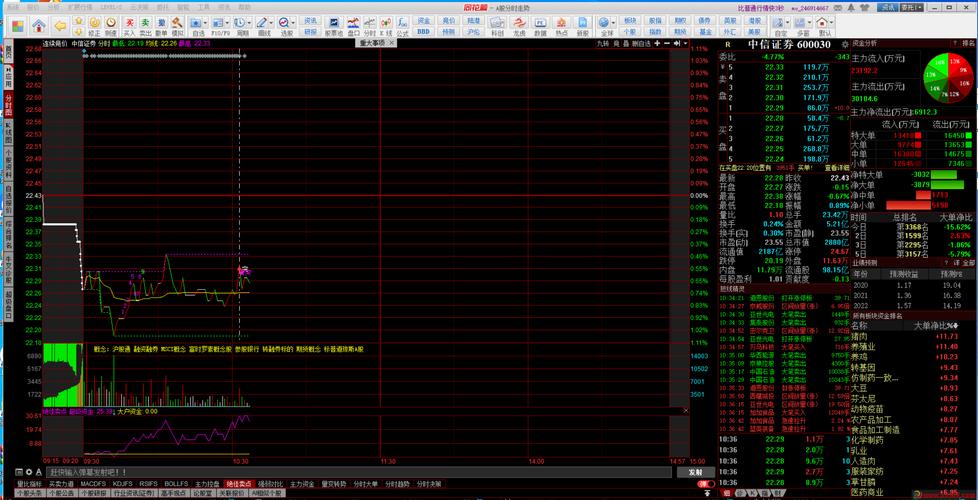Click the 撤单 cancel order icon
This screenshot has height=500, width=978.
(161, 26)
